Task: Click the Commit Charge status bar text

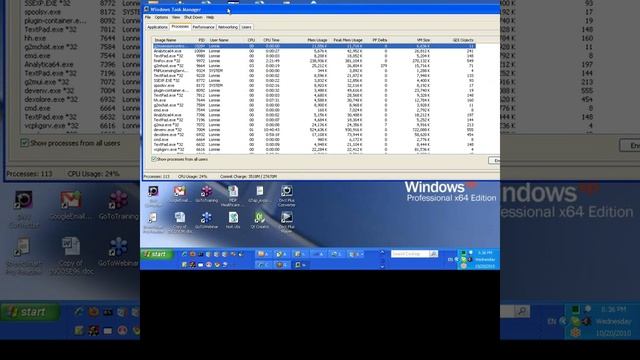Action: tap(249, 177)
